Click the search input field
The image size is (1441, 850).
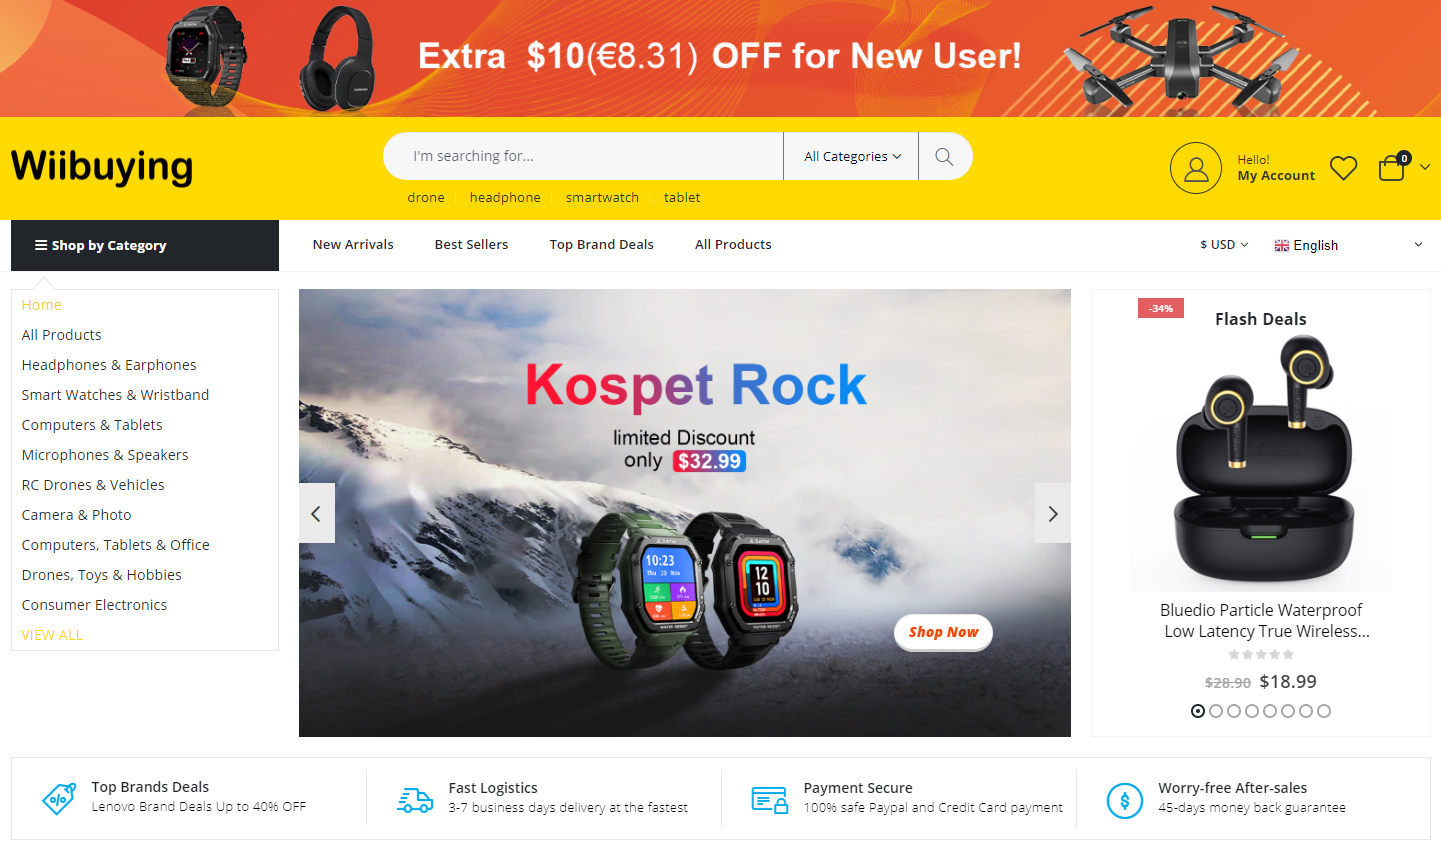[x=583, y=157]
